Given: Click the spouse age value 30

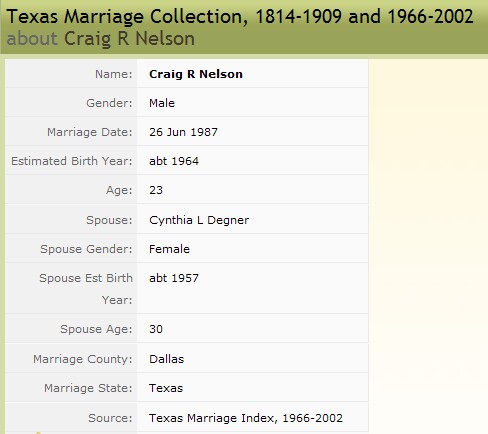Looking at the screenshot, I should [156, 329].
